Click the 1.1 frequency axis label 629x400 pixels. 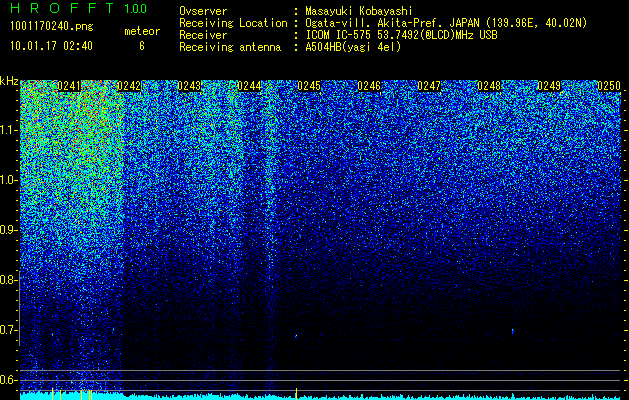9,130
